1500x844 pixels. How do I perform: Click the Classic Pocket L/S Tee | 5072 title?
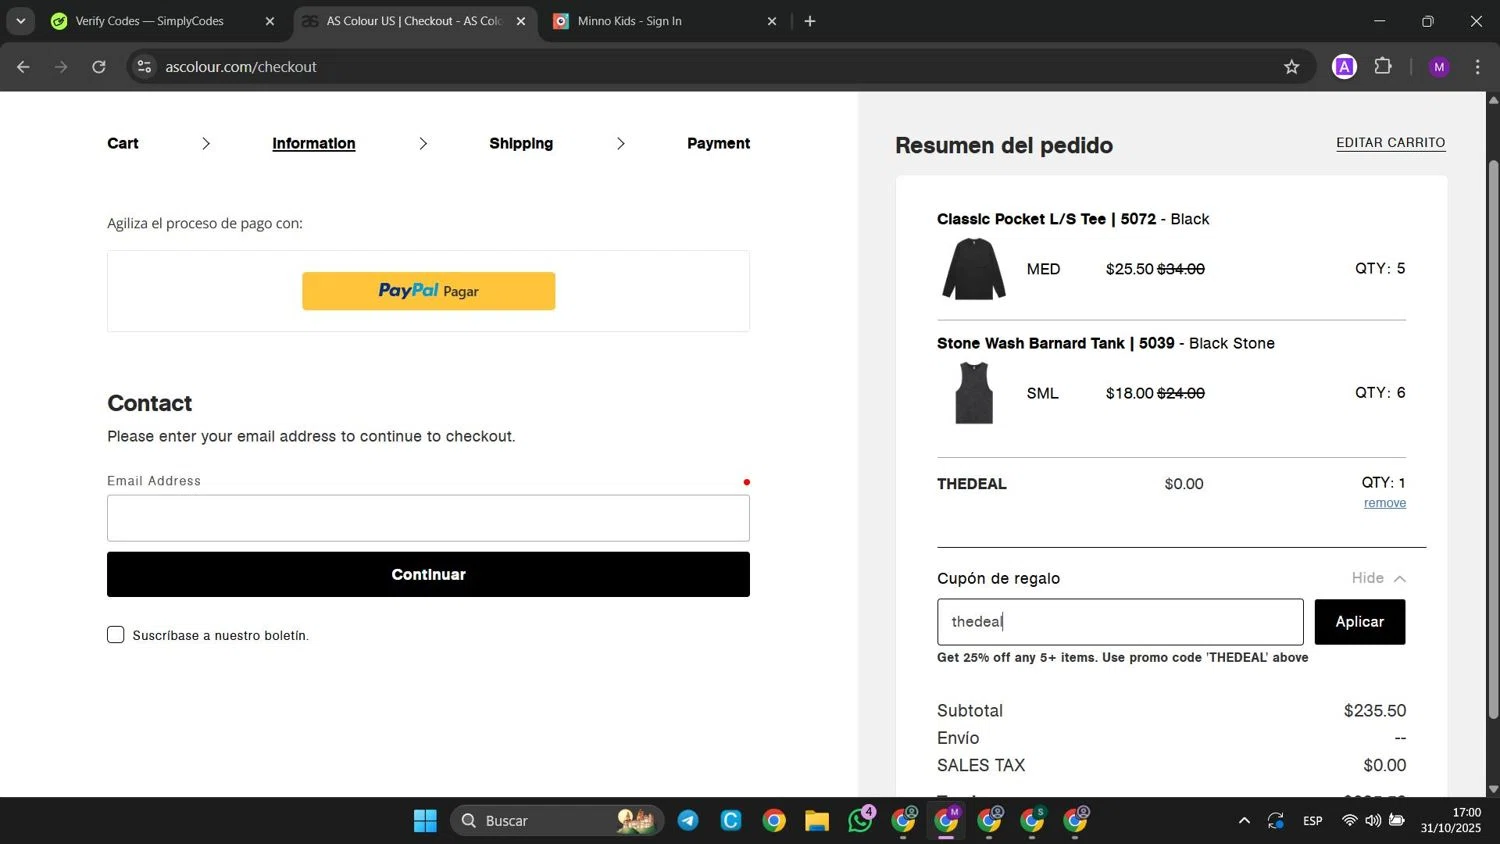coord(1046,219)
